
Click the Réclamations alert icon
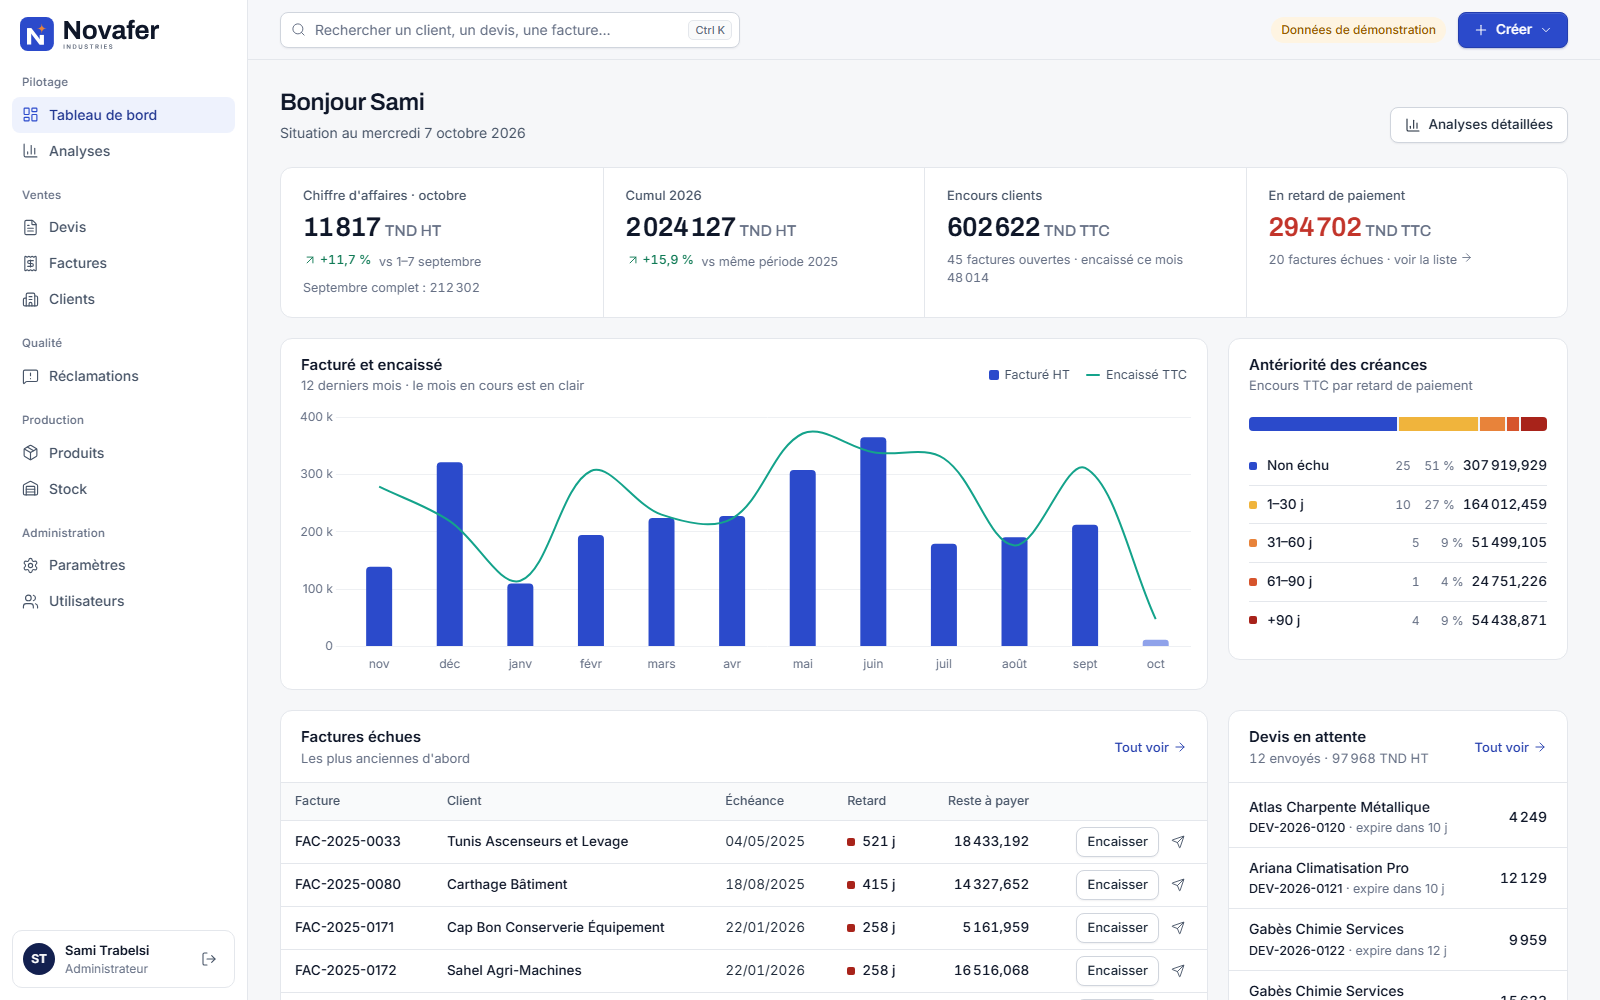click(31, 376)
